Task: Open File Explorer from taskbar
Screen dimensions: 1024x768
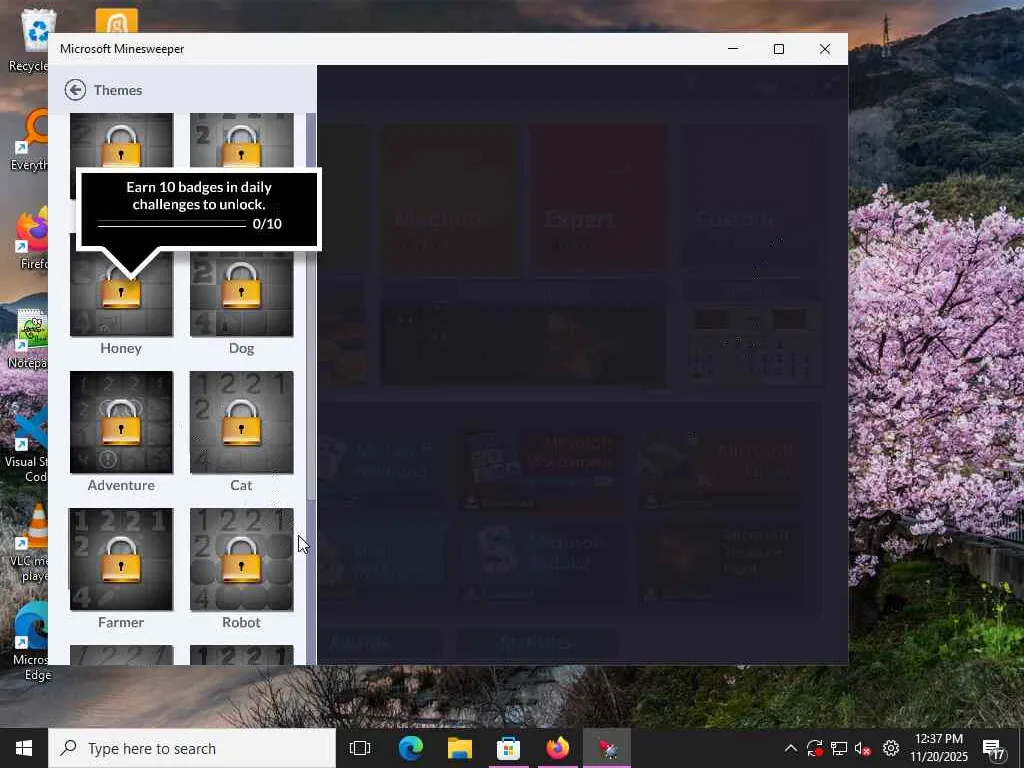Action: pyautogui.click(x=460, y=748)
